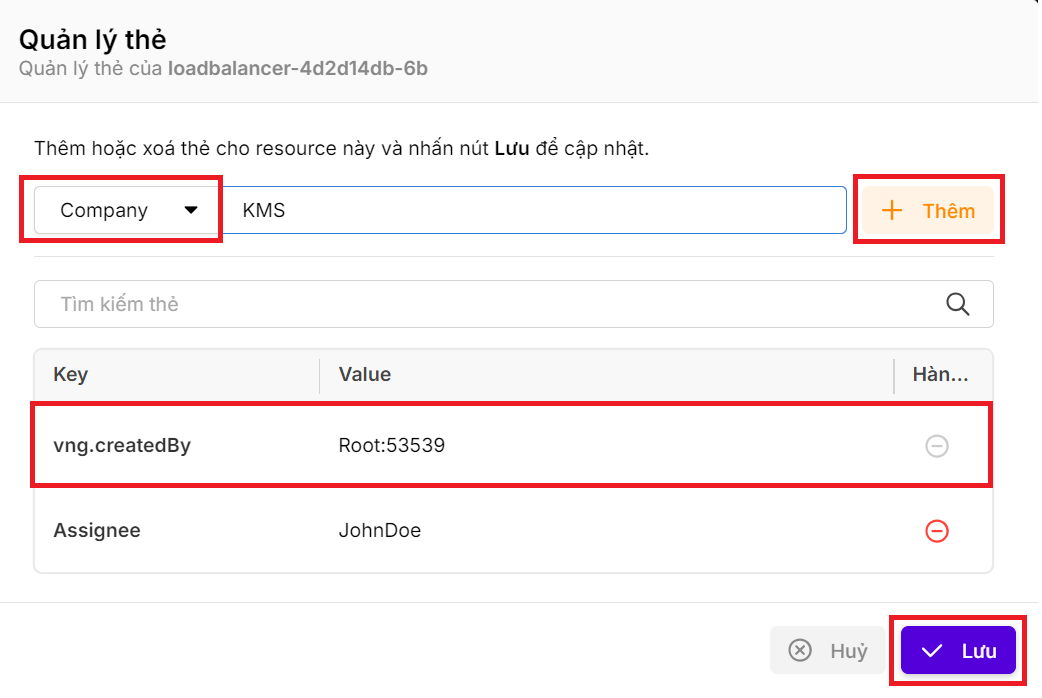The height and width of the screenshot is (698, 1042).
Task: Select the Assignee key cell
Action: pyautogui.click(x=97, y=531)
